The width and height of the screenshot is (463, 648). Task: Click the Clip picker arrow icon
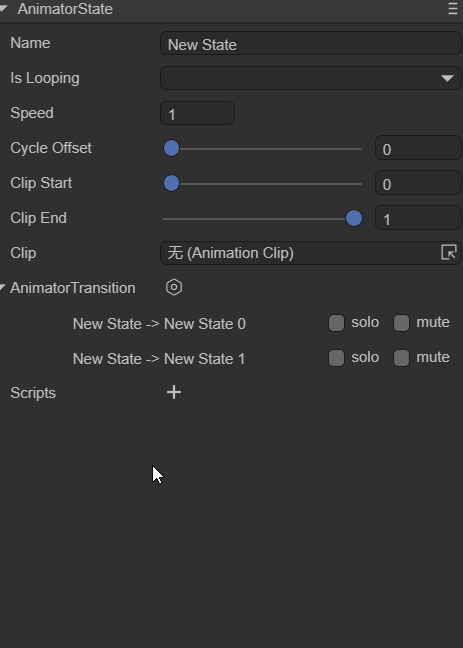449,252
